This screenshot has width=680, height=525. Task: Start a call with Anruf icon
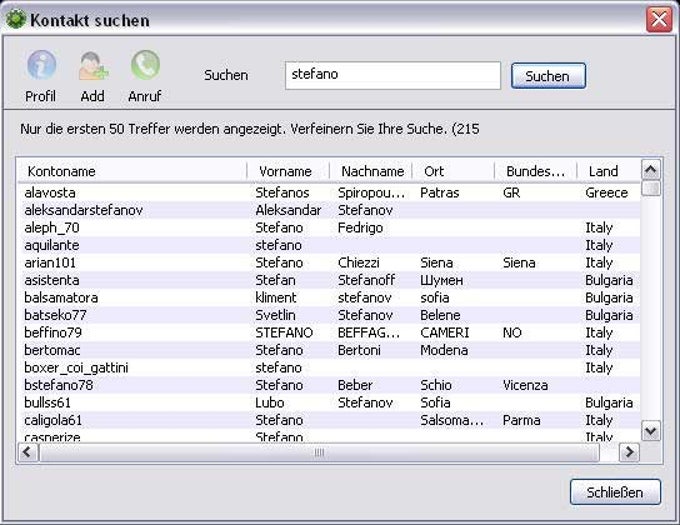(x=145, y=65)
